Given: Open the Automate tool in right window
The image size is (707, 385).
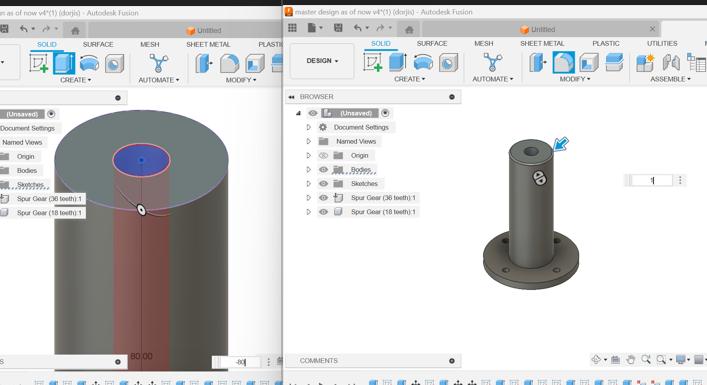Looking at the screenshot, I should [492, 62].
